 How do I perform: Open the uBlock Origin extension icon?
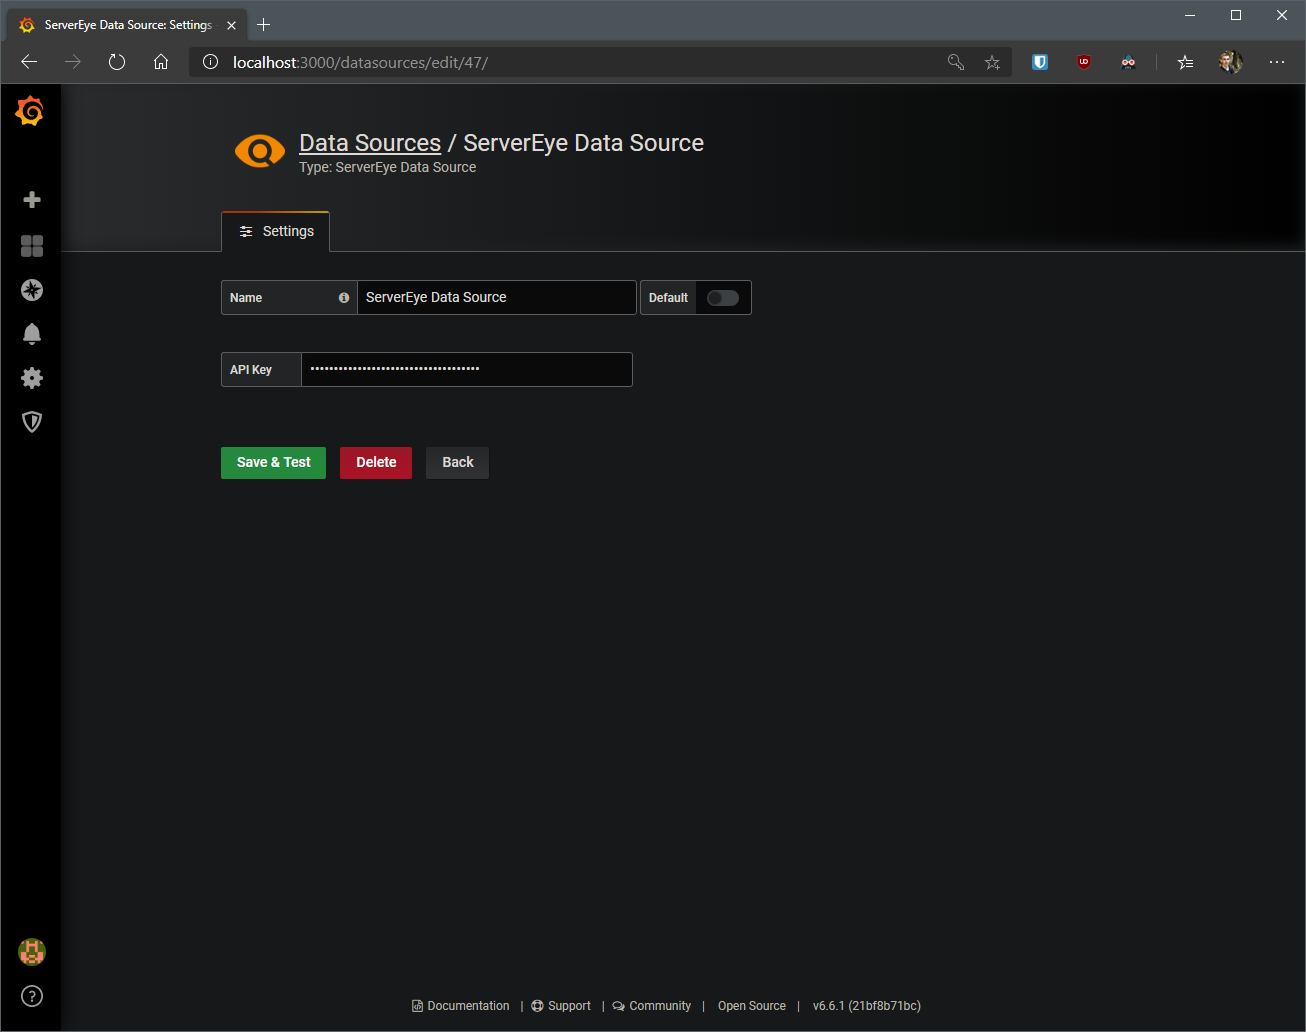click(x=1084, y=62)
